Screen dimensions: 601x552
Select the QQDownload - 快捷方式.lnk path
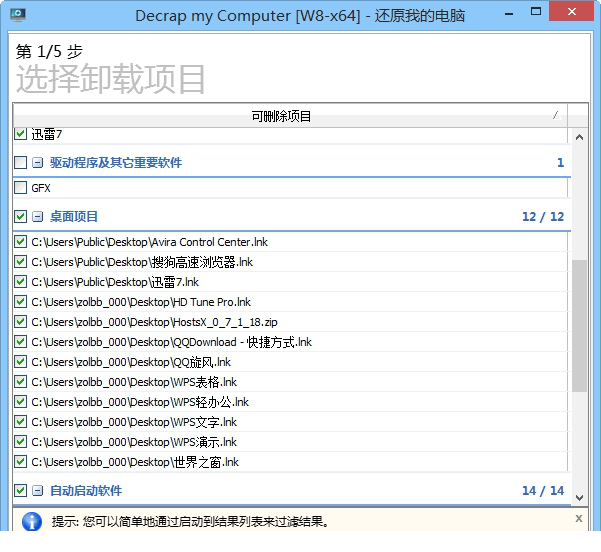171,342
